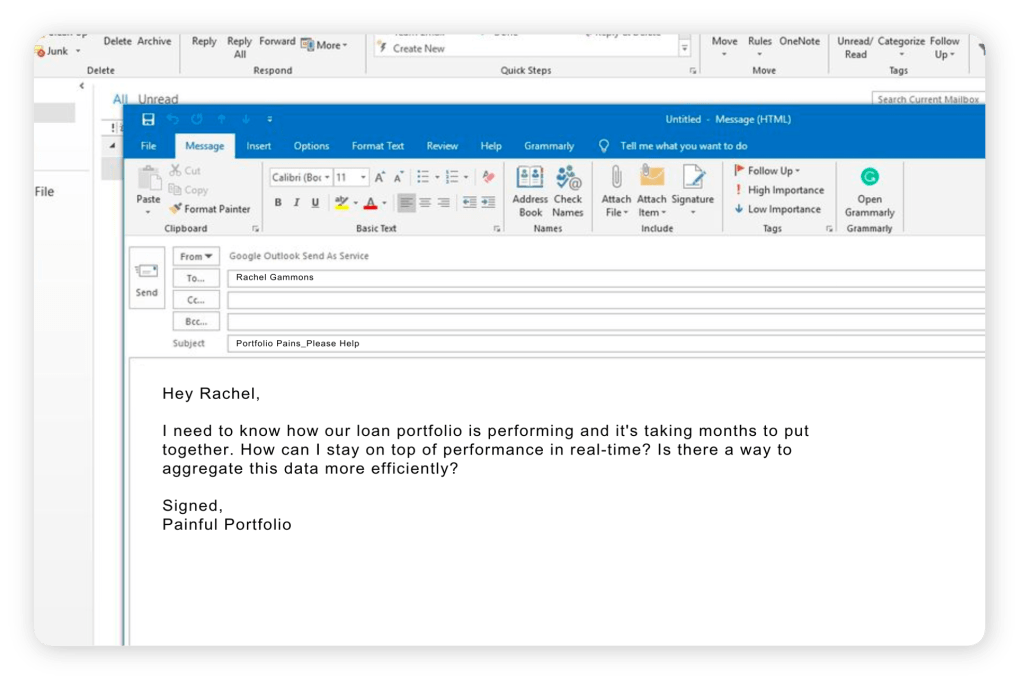Open the Follow Up flag menu
This screenshot has width=1024, height=684.
pos(767,171)
